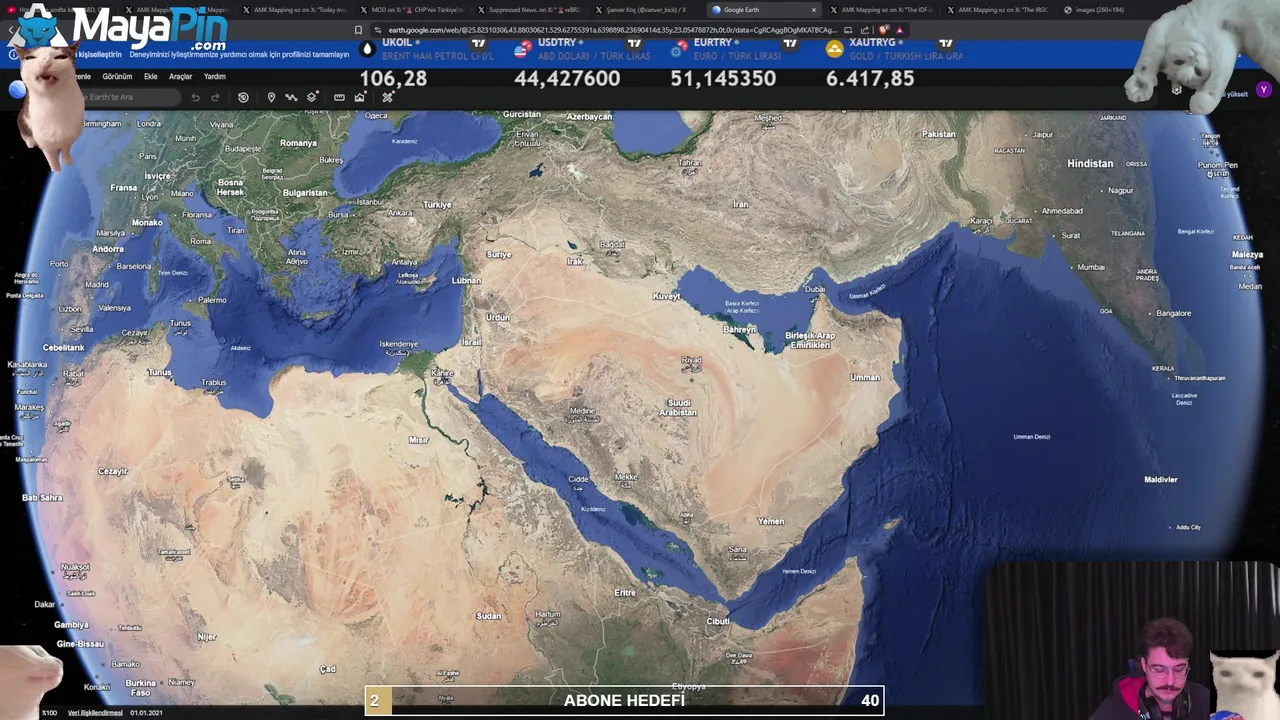This screenshot has width=1280, height=720.
Task: Click the 01.01.2021 imagery date
Action: pos(146,713)
